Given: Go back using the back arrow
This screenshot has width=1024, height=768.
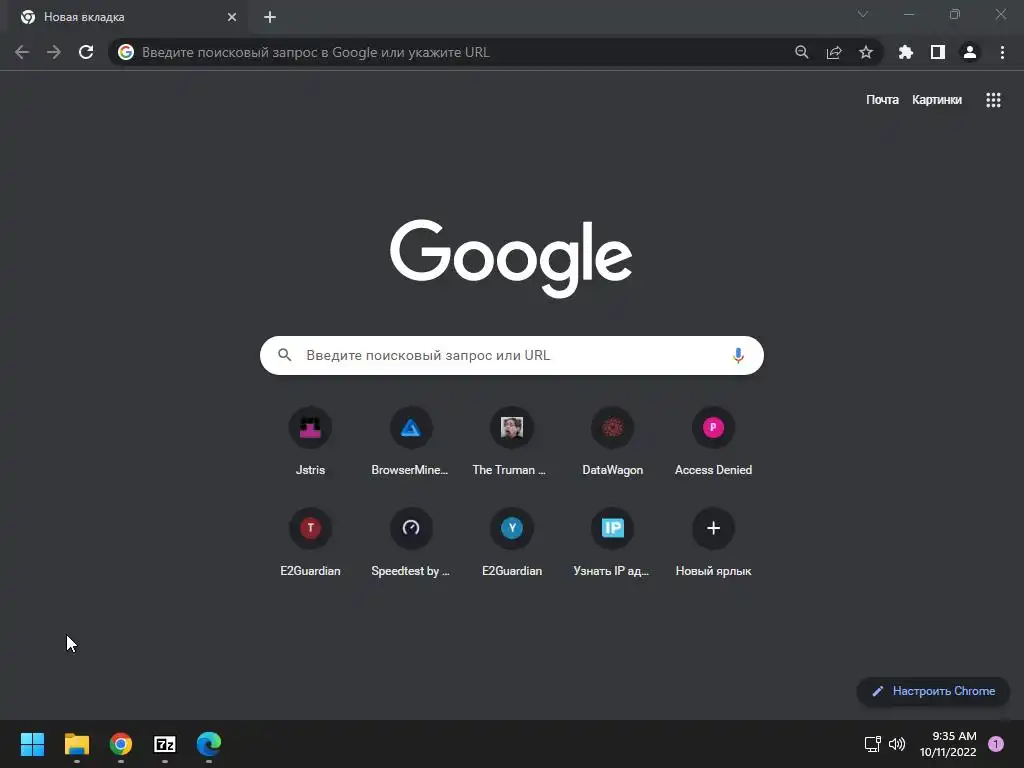Looking at the screenshot, I should point(22,52).
